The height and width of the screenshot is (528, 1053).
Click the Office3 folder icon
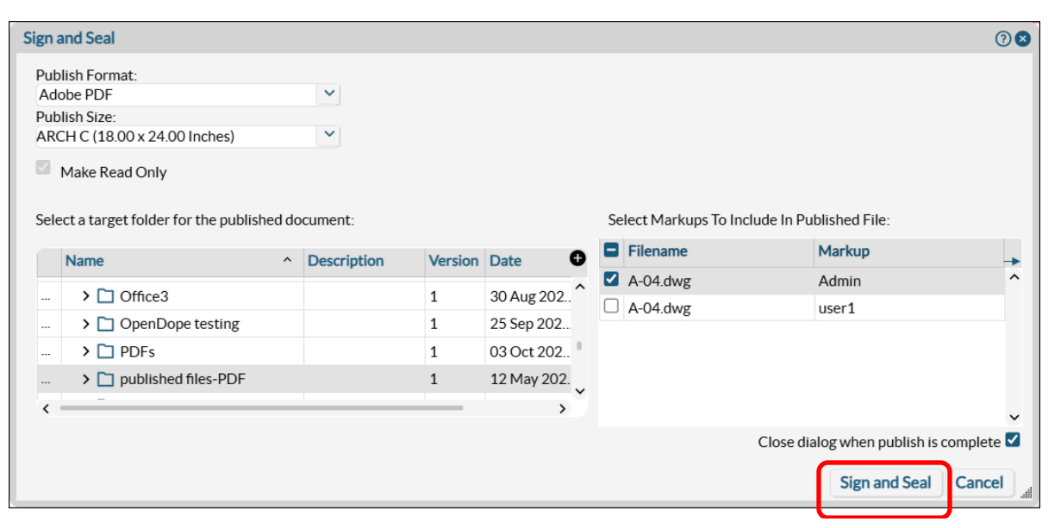(x=105, y=296)
